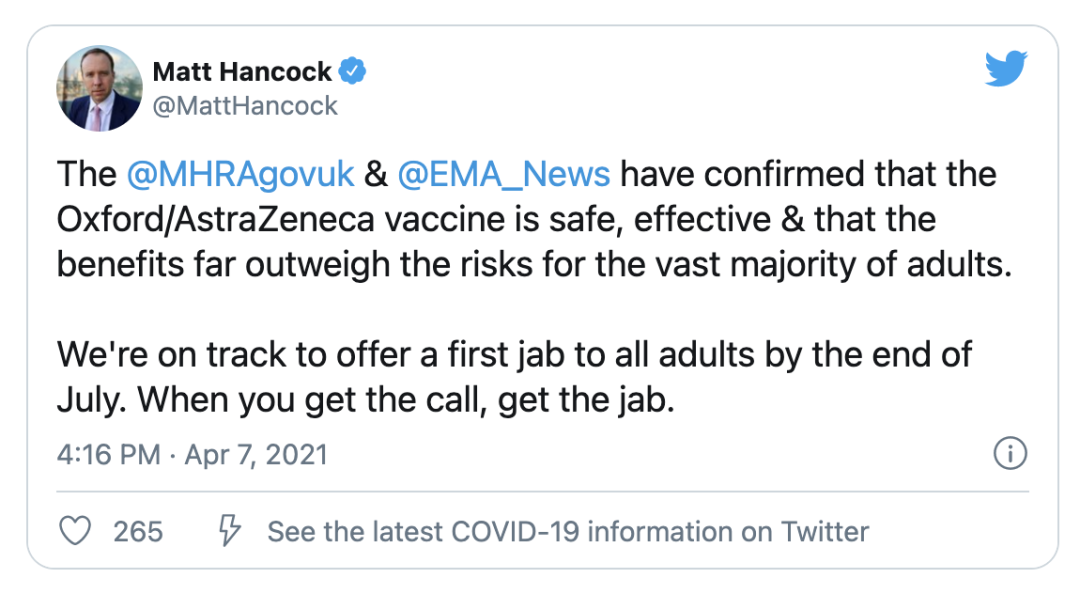Click the 'We're on track' paragraph line
This screenshot has height=594, width=1080.
(x=514, y=355)
